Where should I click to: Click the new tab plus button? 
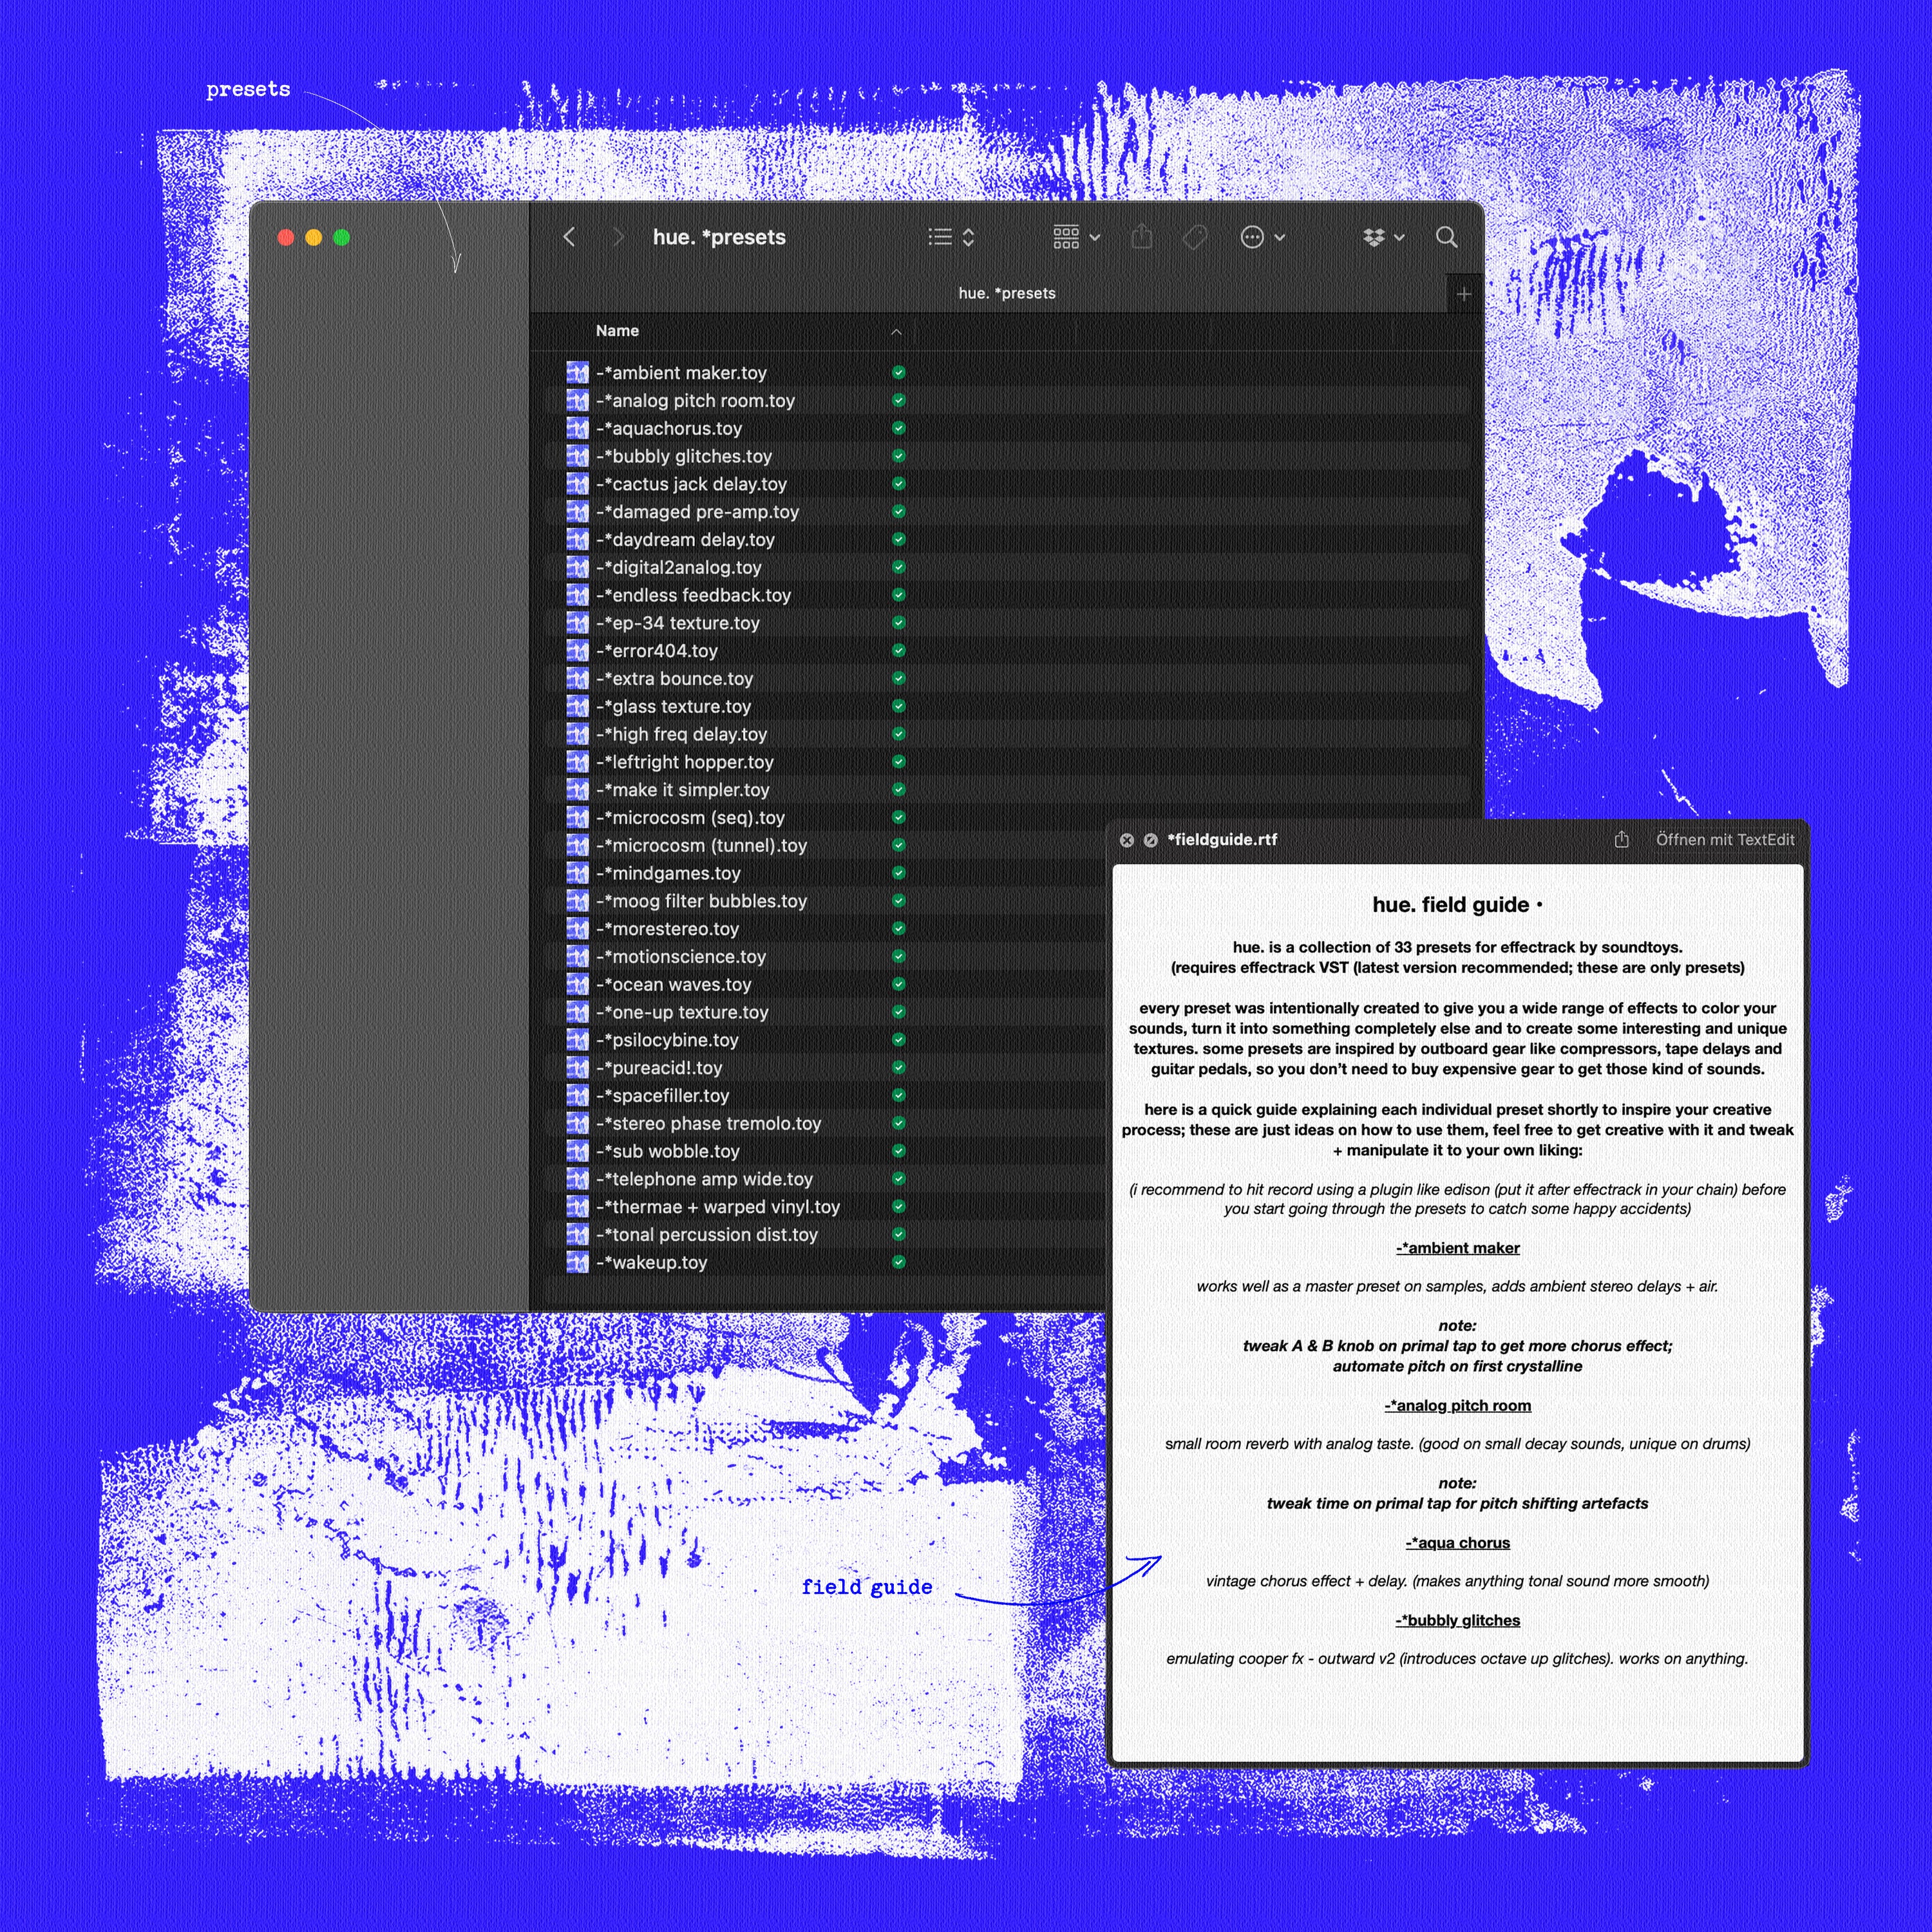[x=1464, y=294]
